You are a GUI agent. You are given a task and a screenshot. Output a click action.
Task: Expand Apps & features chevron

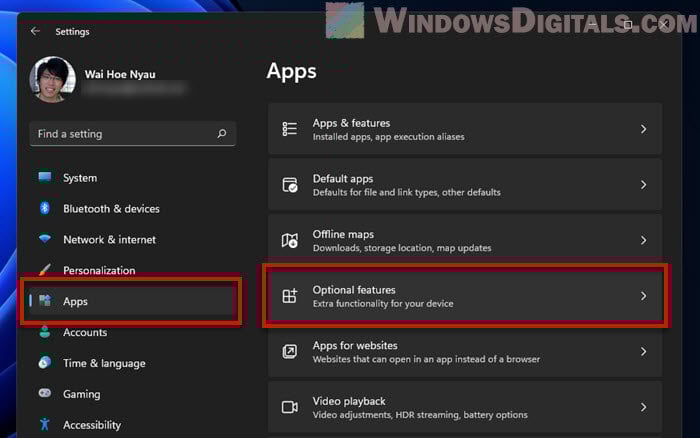click(643, 129)
